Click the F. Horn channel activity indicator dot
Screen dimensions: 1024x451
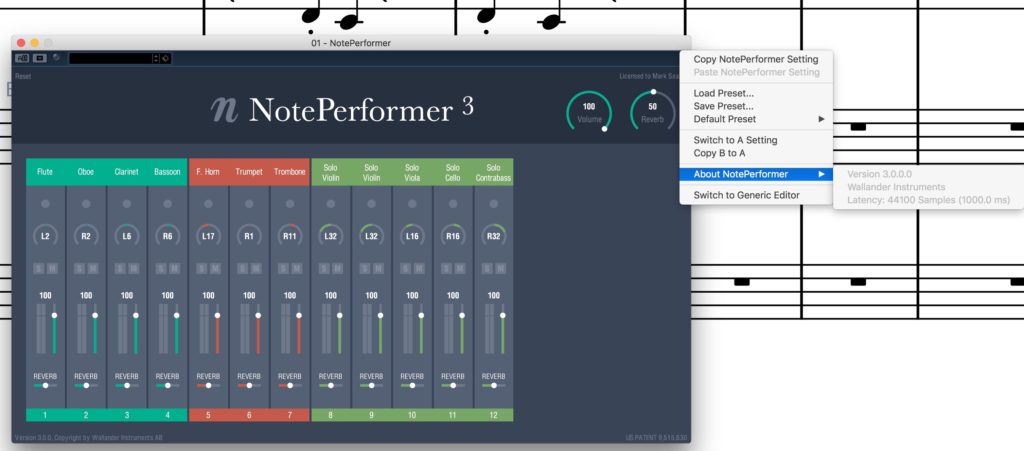coord(208,204)
